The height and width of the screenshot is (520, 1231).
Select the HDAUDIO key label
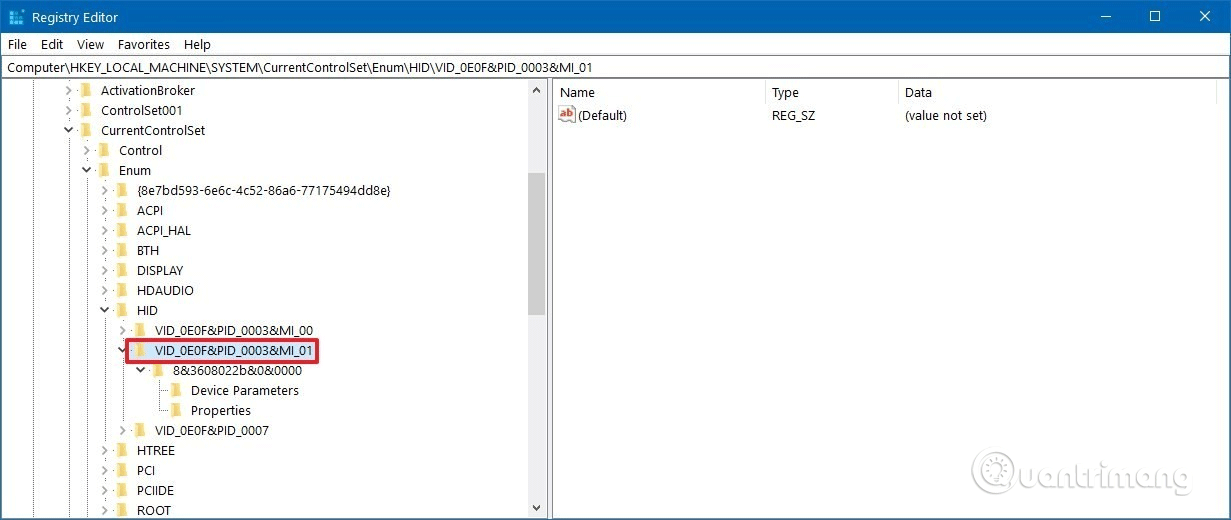click(165, 290)
